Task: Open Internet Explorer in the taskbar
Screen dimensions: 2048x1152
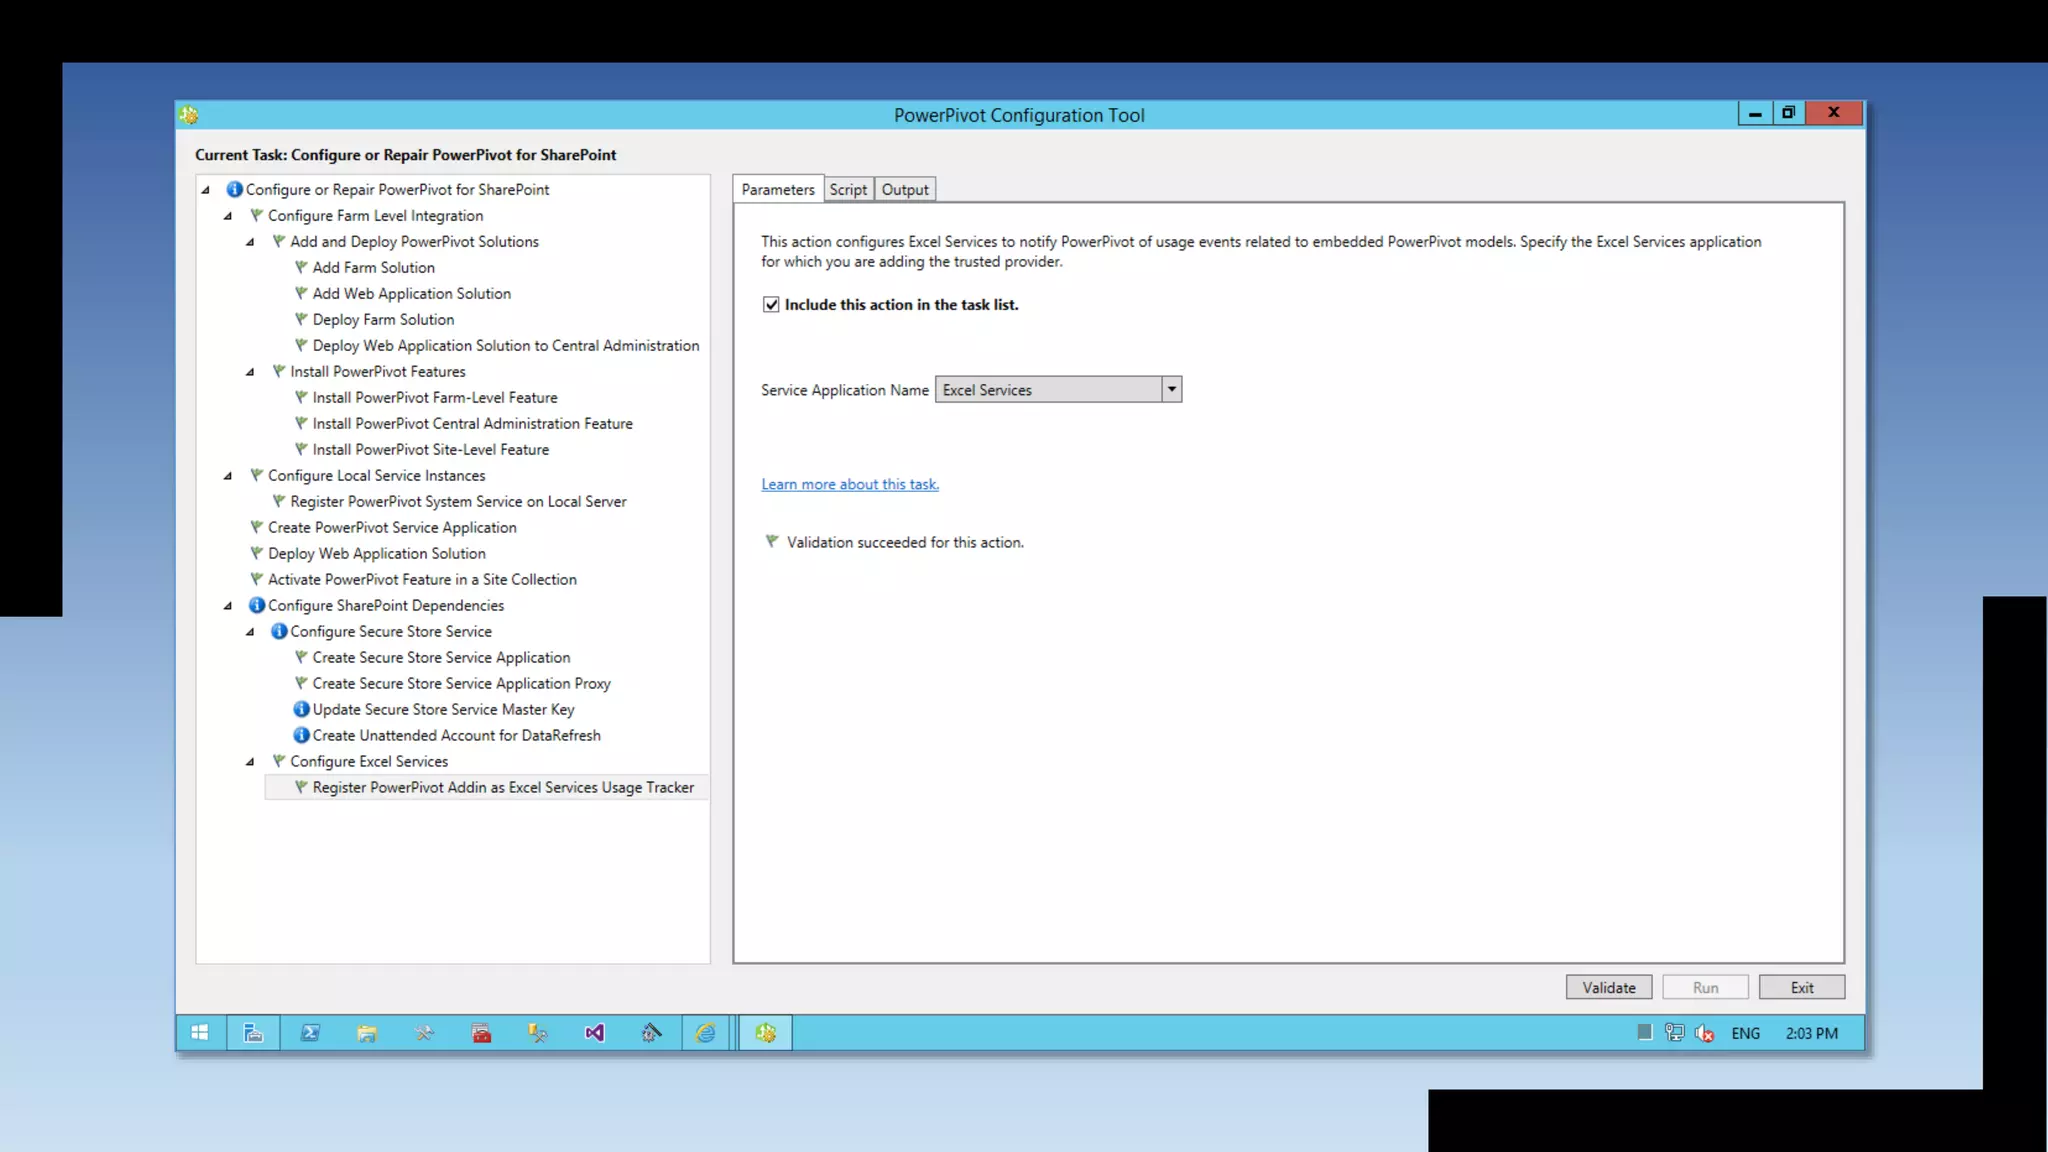Action: [706, 1033]
